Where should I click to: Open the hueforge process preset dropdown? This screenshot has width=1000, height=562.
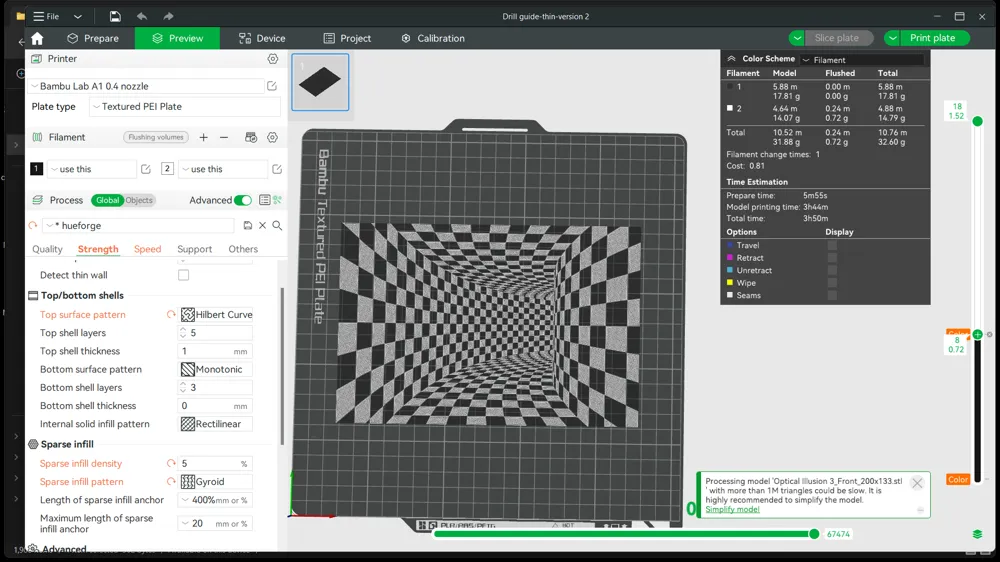click(x=139, y=225)
